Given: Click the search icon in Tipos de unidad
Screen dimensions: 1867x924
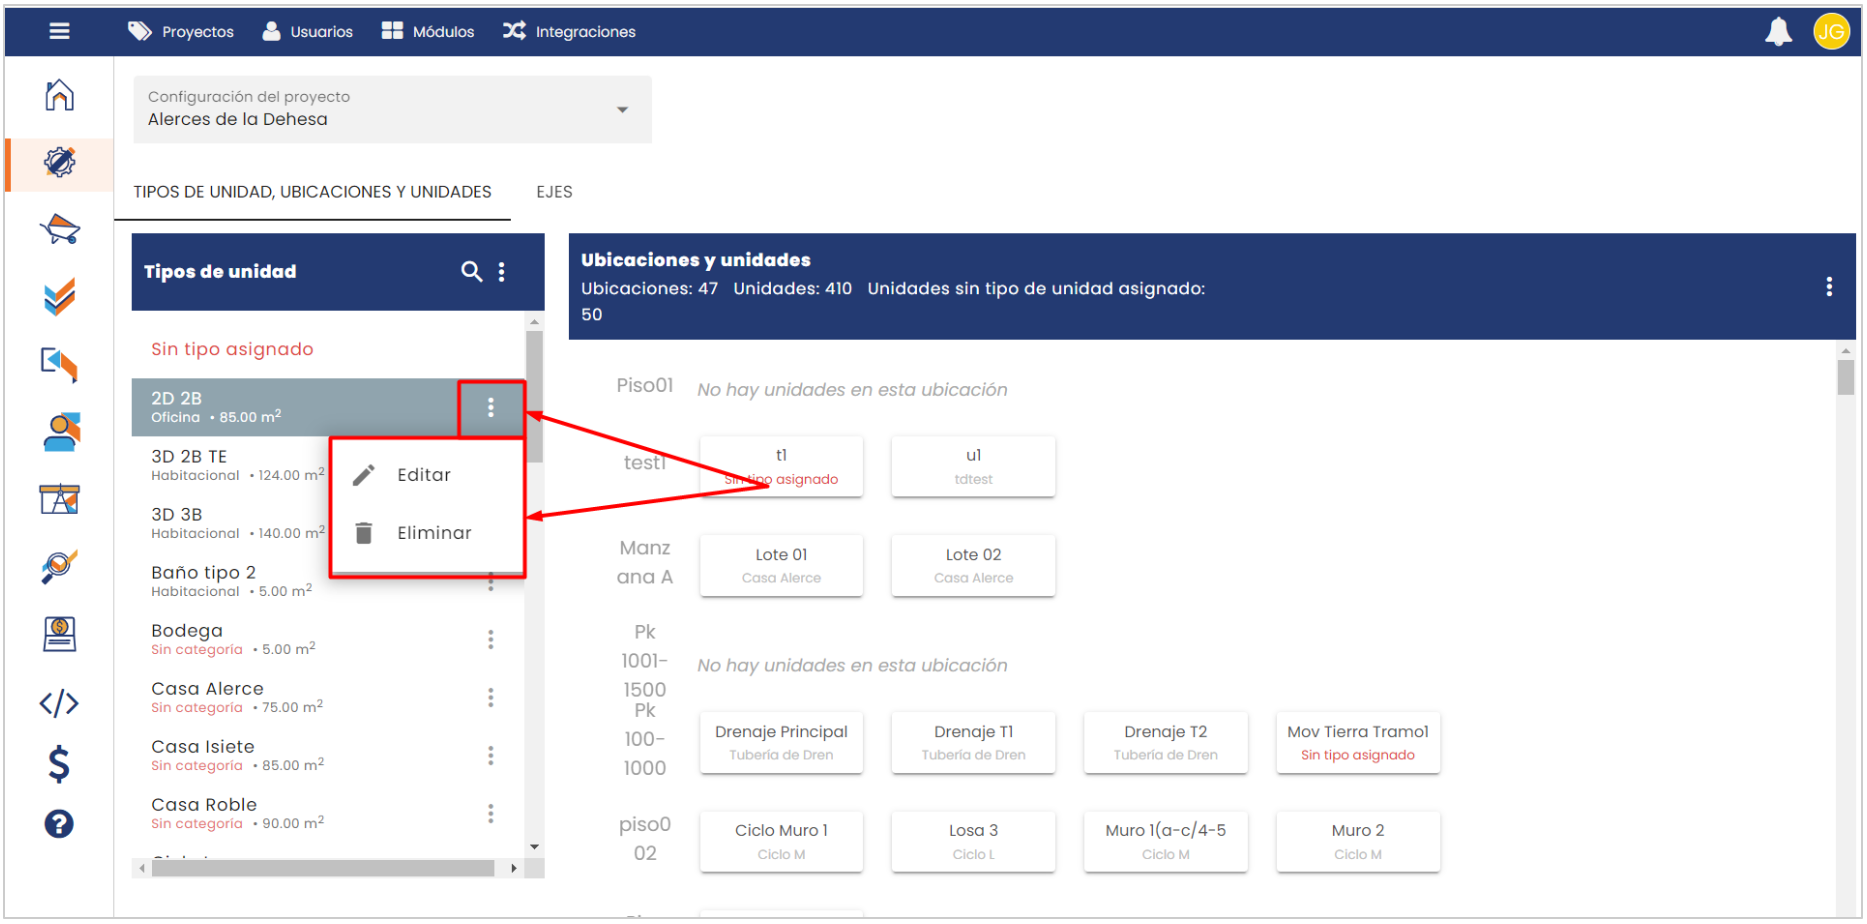Looking at the screenshot, I should 471,271.
